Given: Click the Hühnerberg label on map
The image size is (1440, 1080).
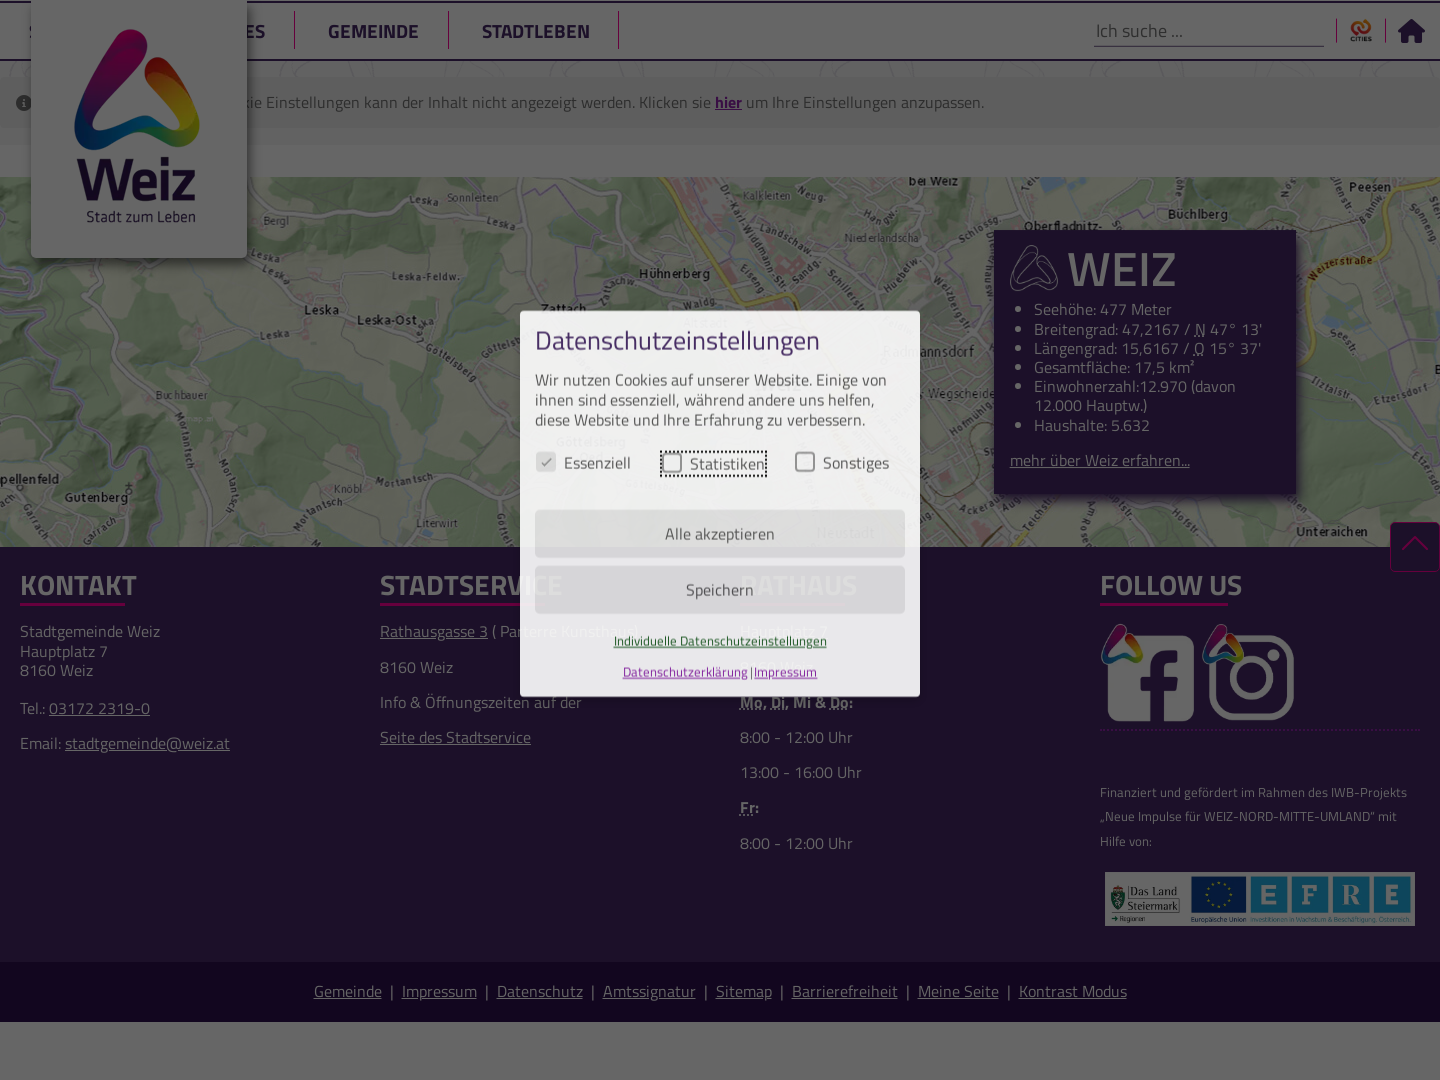Looking at the screenshot, I should pos(674,274).
